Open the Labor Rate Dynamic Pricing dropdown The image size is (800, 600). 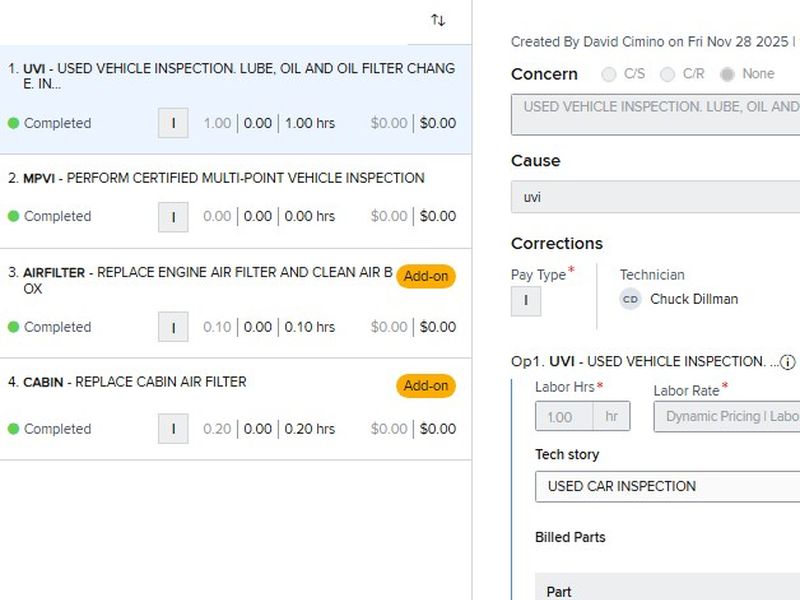click(x=728, y=417)
